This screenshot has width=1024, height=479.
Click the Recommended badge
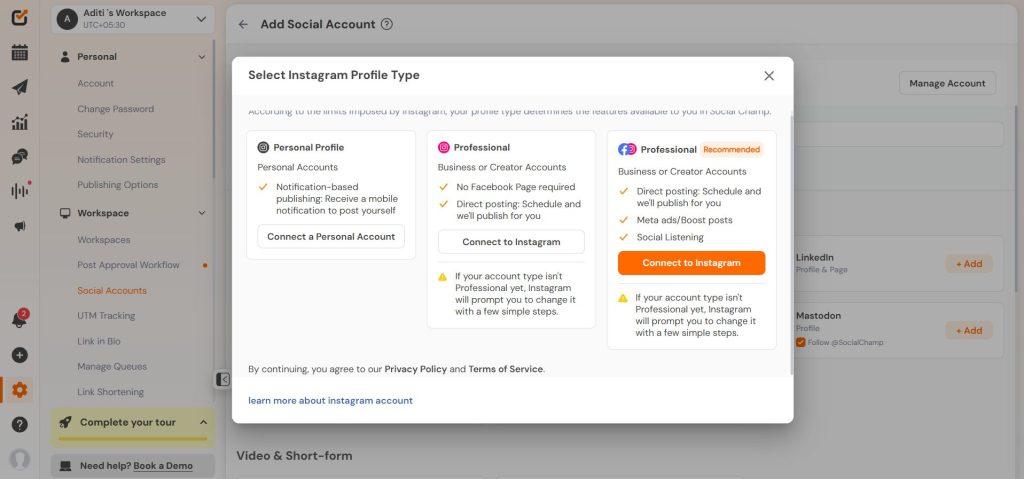[731, 150]
